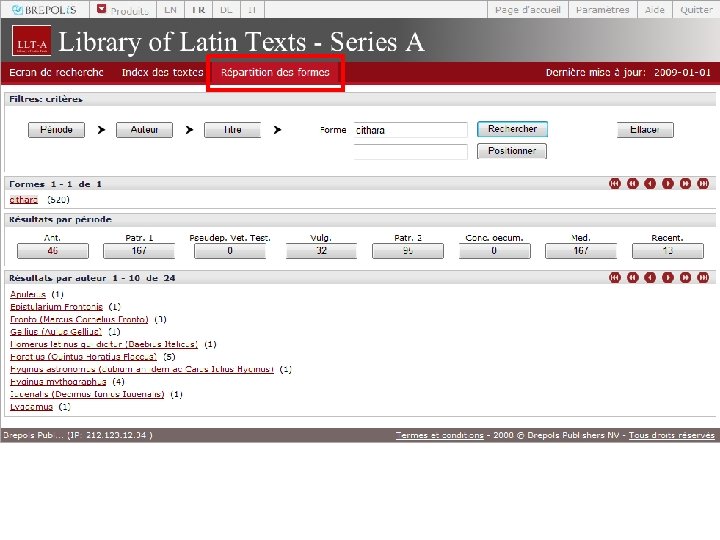Open the Fronto (Marcus Cornelius Fronto) link
Viewport: 720px width, 540px height.
point(79,320)
